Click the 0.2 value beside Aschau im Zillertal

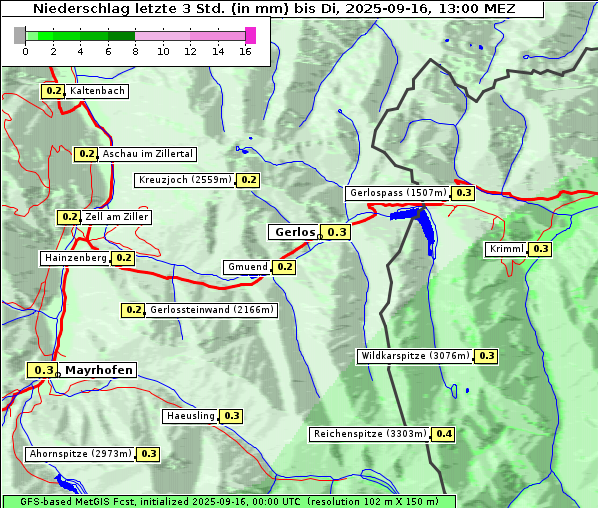86,154
